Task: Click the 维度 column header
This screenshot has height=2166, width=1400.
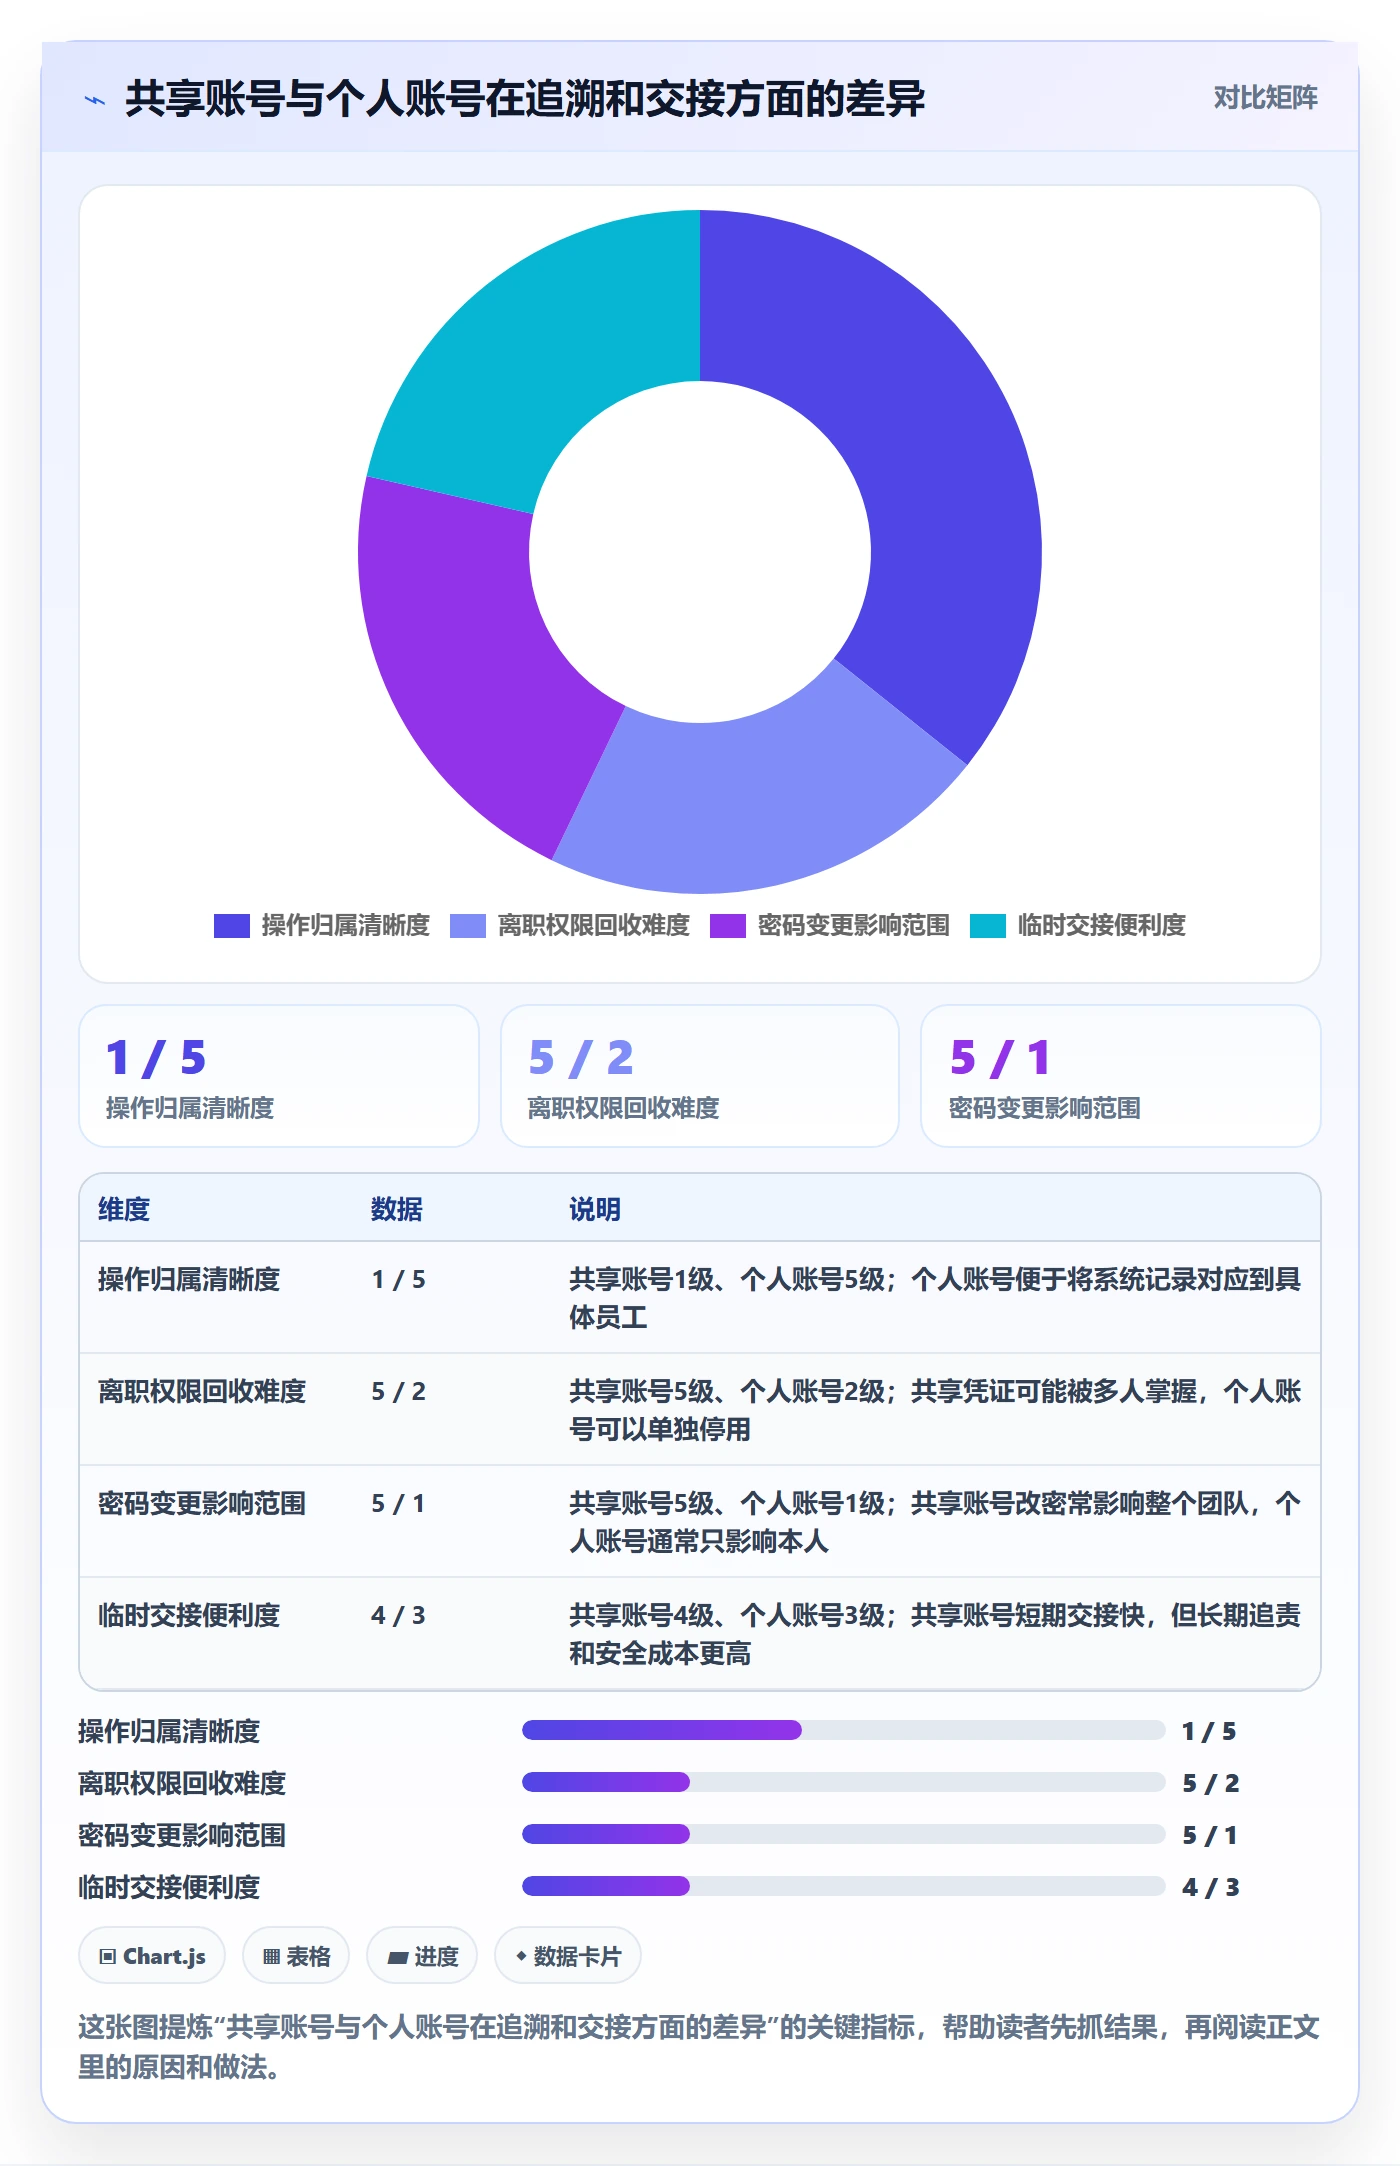Action: pos(124,1209)
